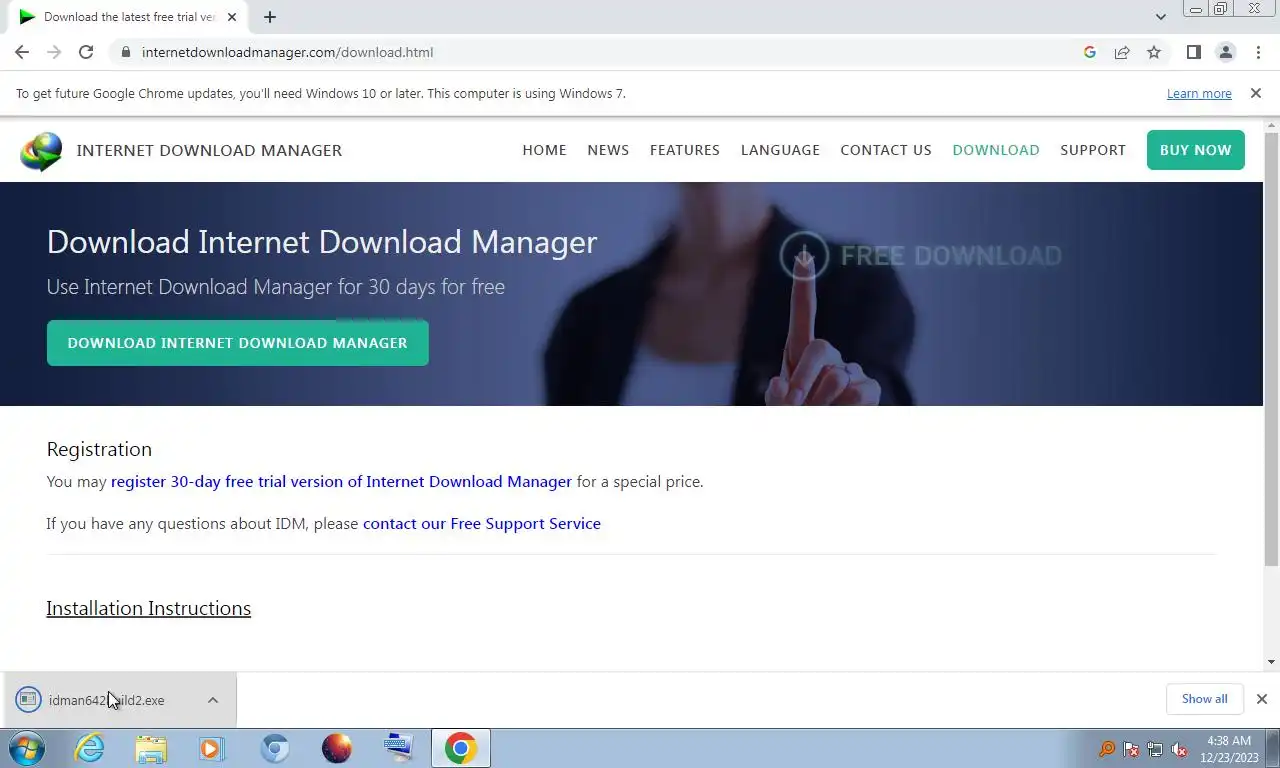
Task: Click the share page icon
Action: (x=1122, y=52)
